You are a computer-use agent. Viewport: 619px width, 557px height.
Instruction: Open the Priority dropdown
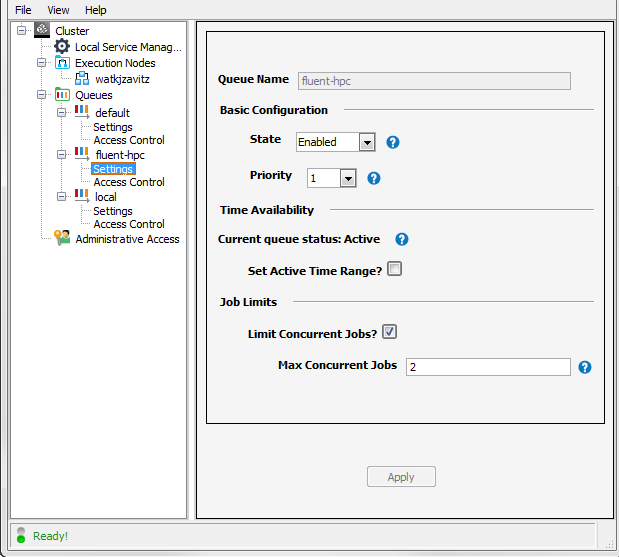point(348,179)
